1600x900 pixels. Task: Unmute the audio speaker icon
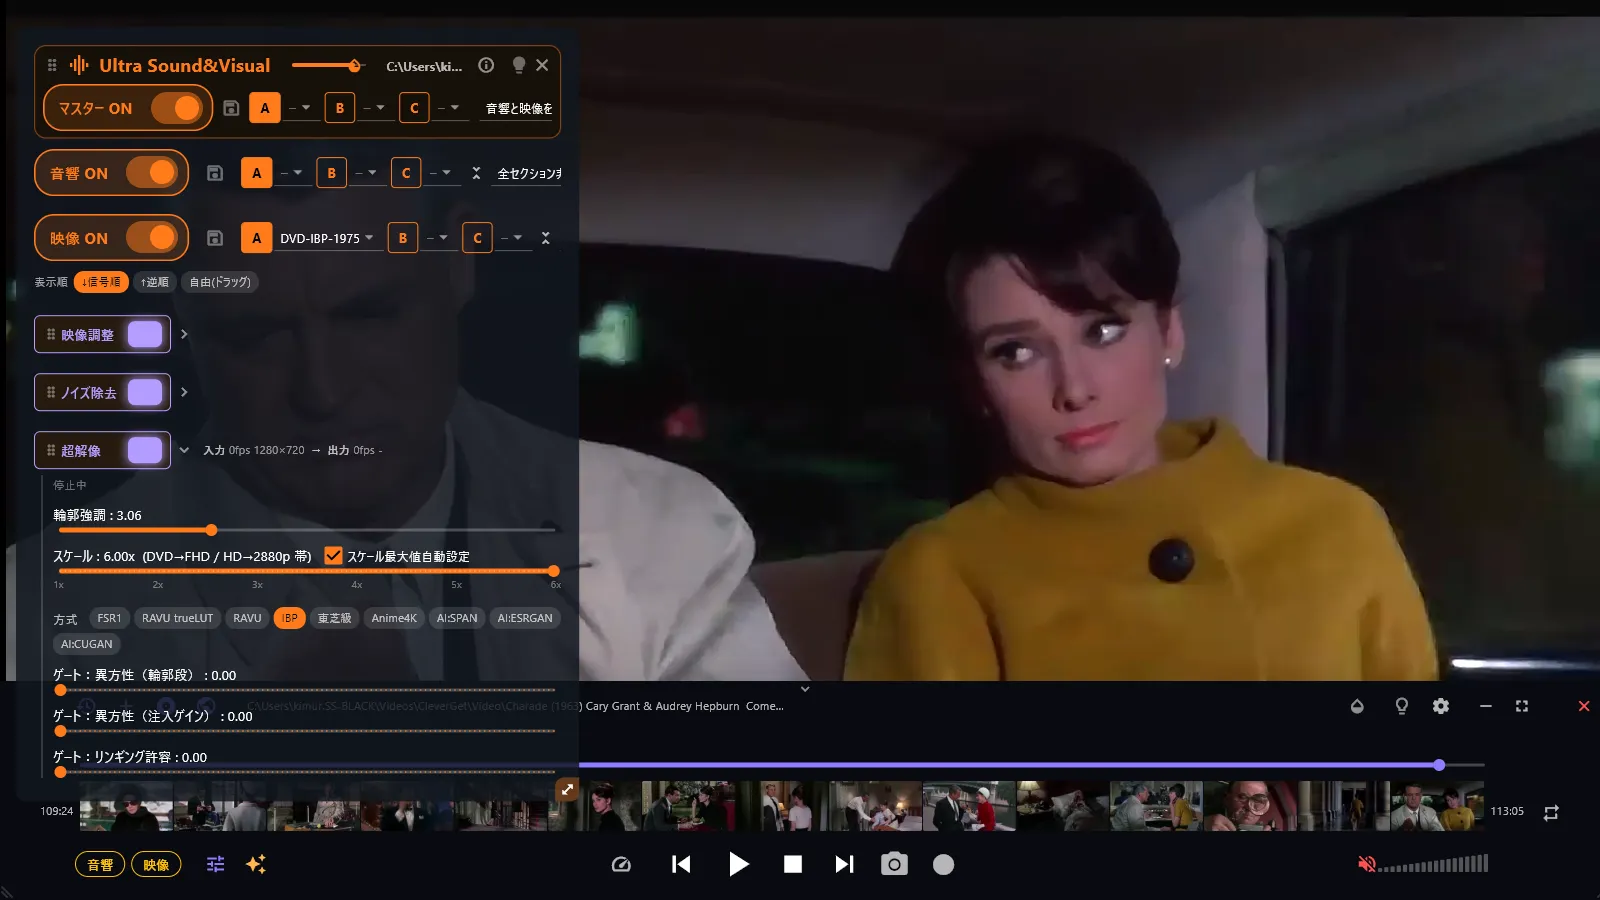[x=1366, y=864]
